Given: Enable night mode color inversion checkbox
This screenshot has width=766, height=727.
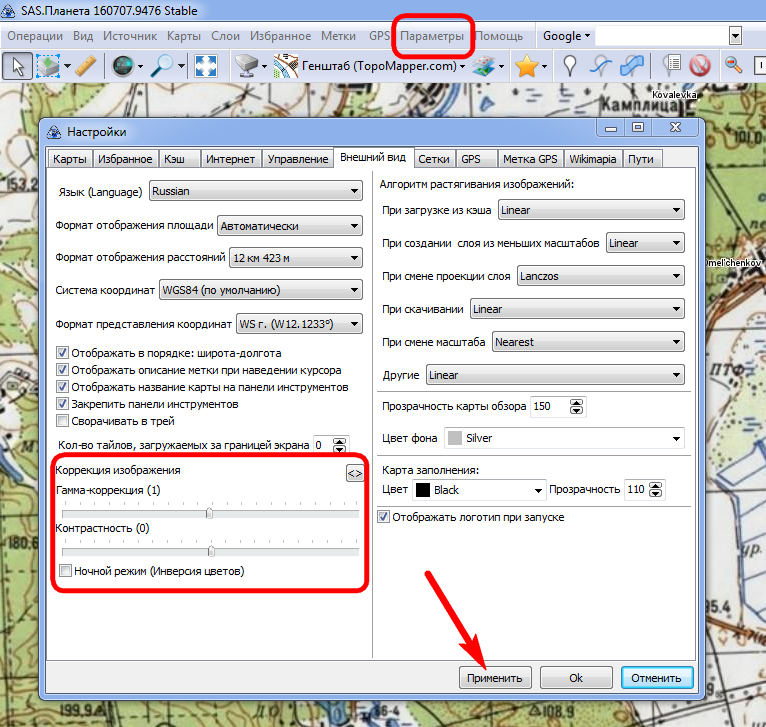Looking at the screenshot, I should point(66,571).
